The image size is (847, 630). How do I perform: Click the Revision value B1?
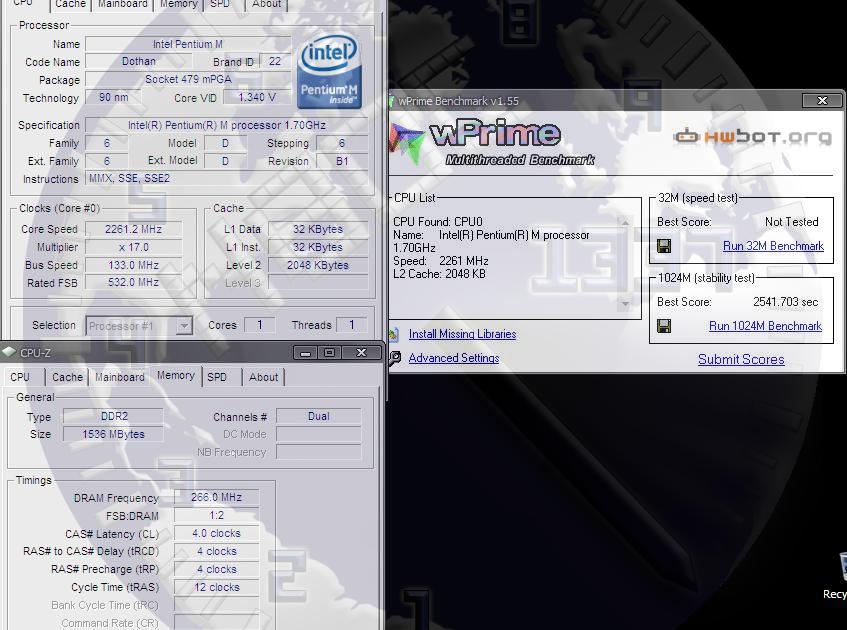coord(342,161)
